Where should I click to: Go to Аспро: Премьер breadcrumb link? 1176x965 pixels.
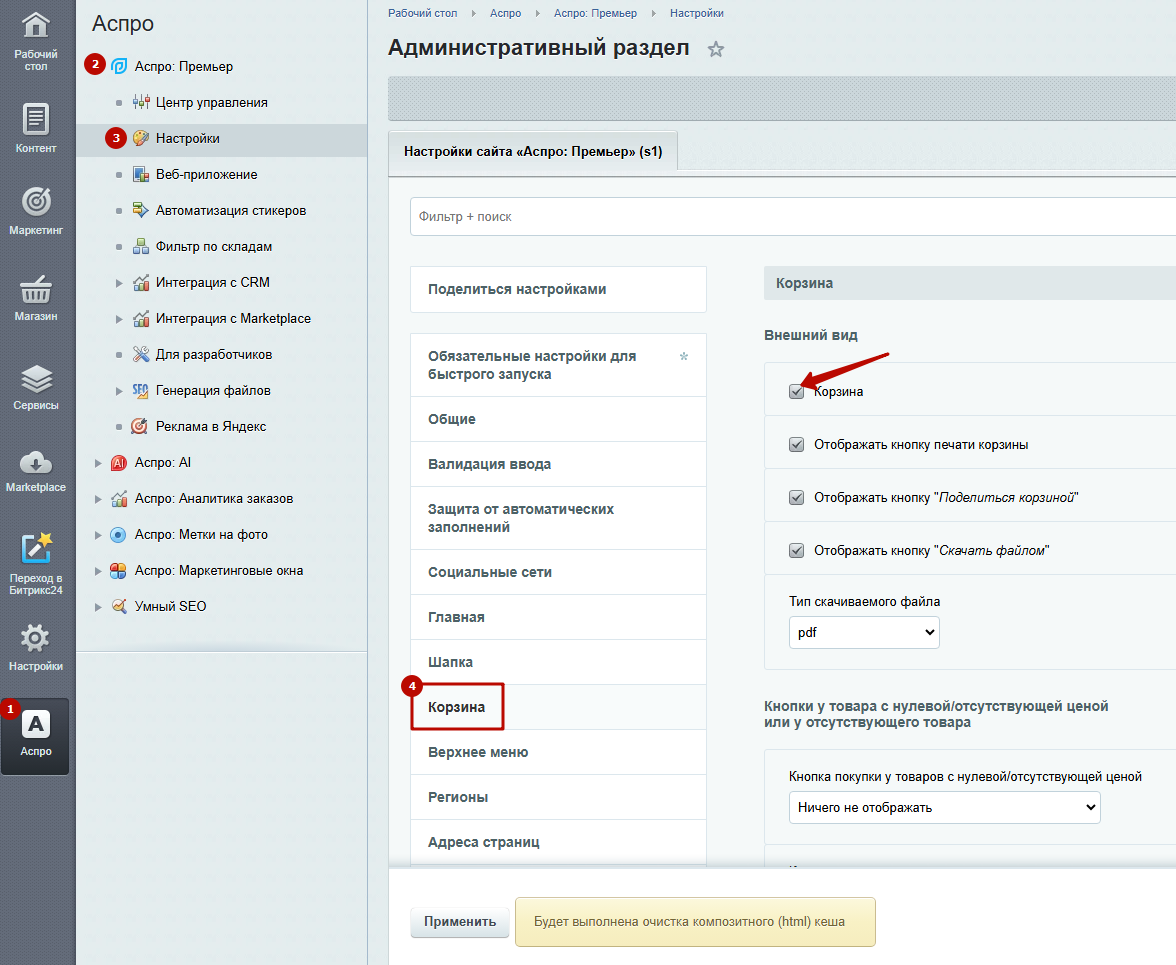pos(596,13)
